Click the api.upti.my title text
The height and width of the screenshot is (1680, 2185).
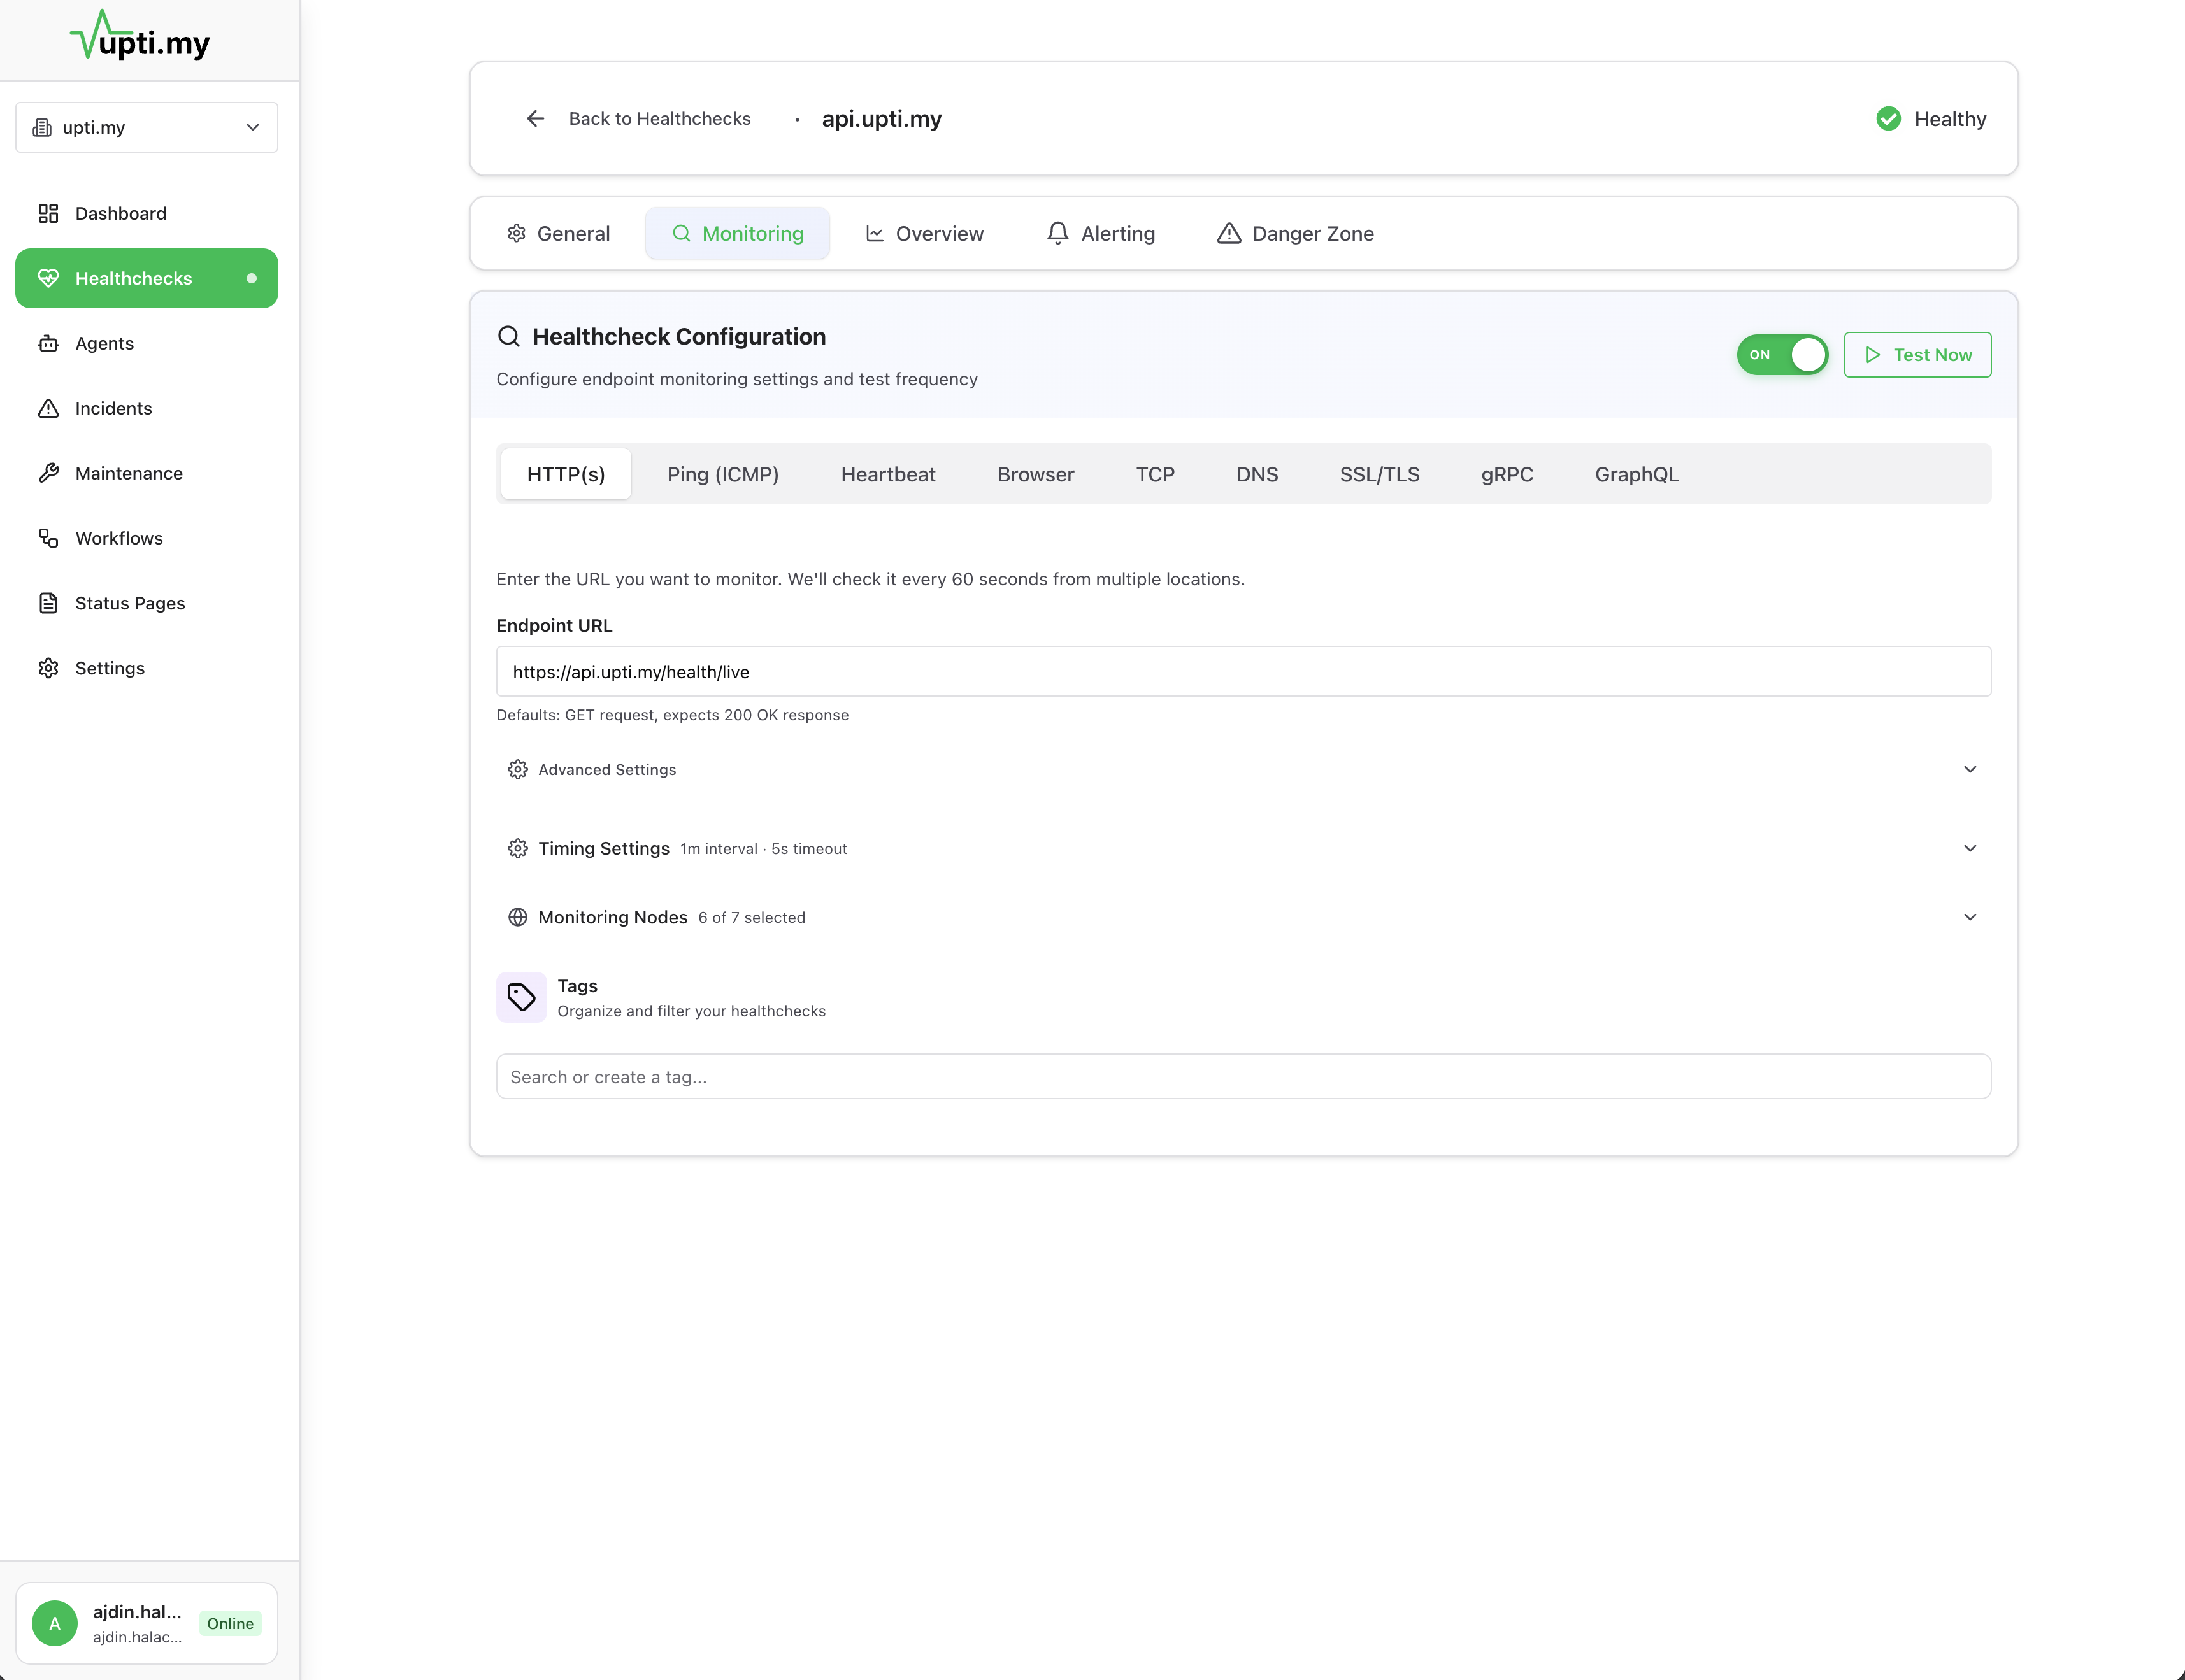(x=881, y=118)
